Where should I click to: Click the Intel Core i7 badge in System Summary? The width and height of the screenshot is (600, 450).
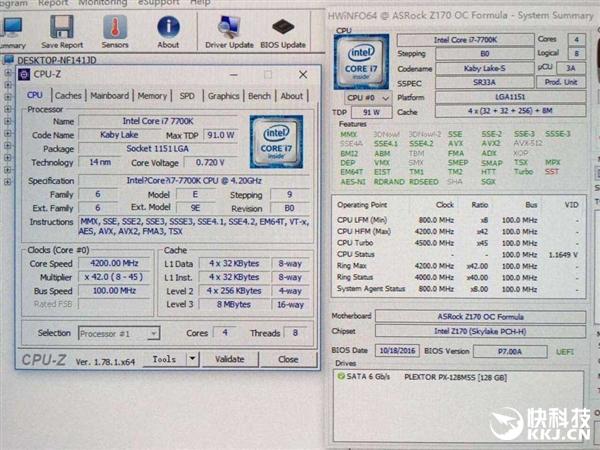[x=361, y=62]
